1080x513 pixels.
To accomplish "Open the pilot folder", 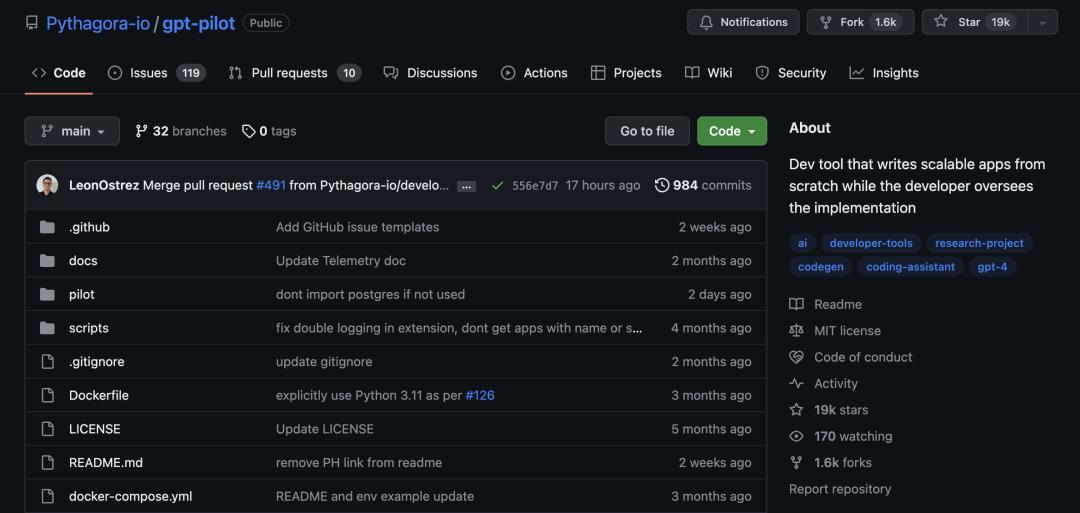I will (x=81, y=294).
